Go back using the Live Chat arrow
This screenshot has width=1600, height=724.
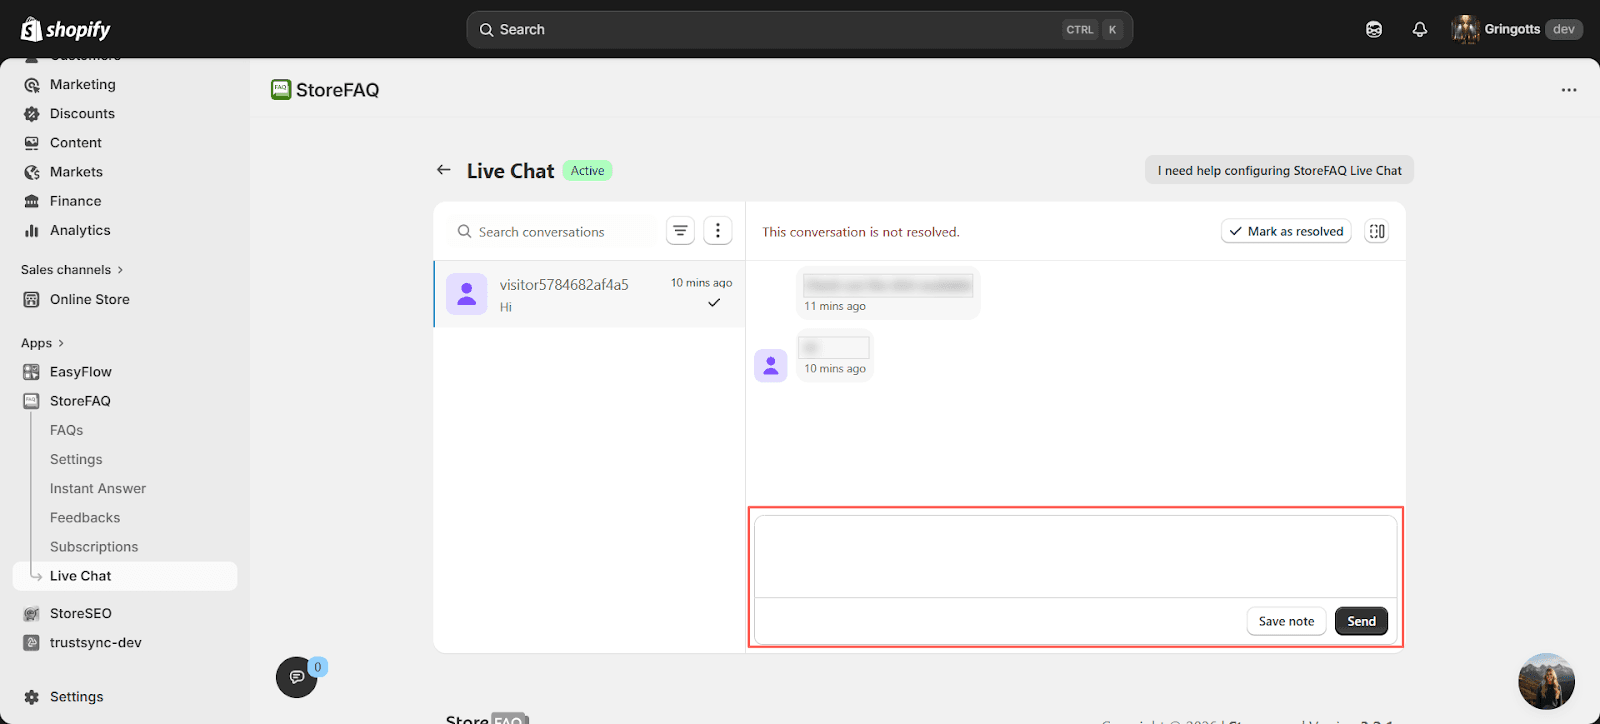pyautogui.click(x=444, y=170)
